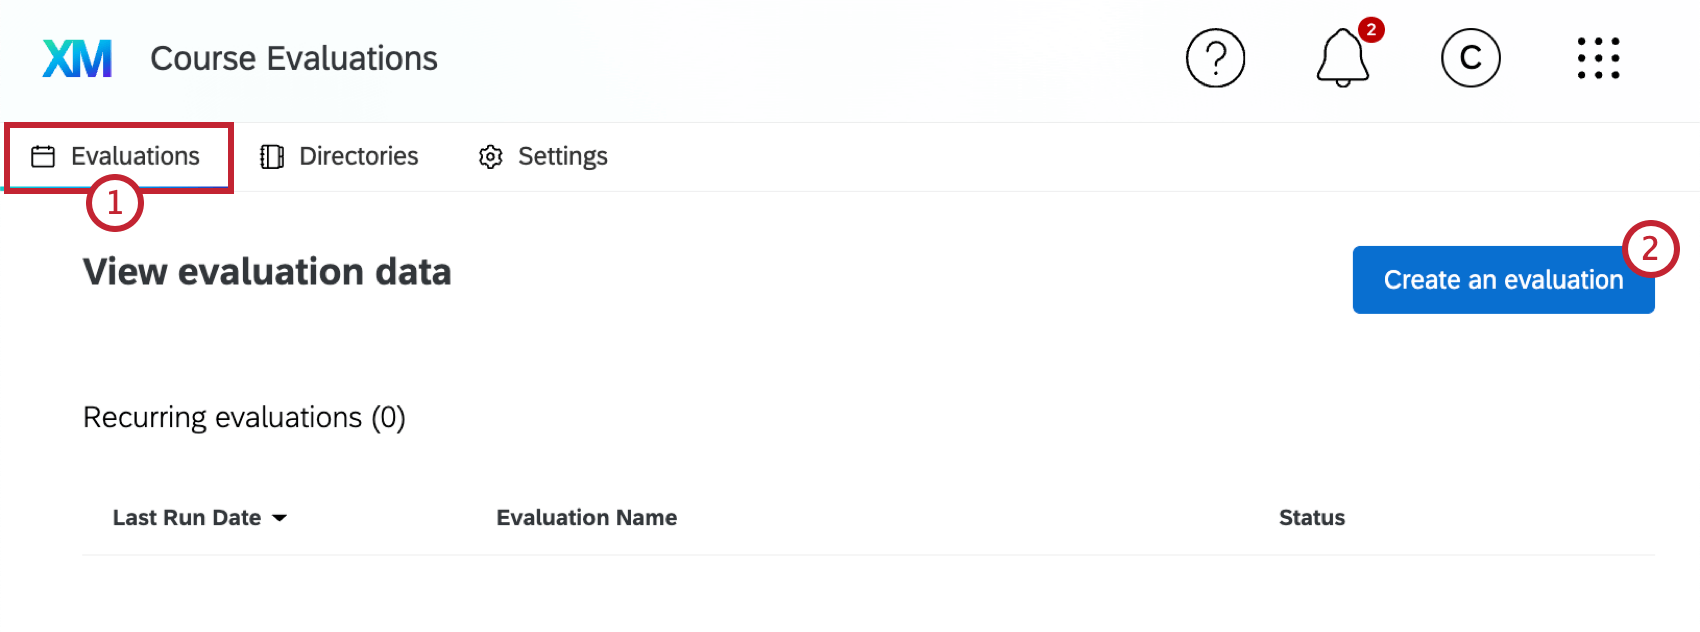Click the directory book icon beside Directories
Screen dimensions: 1700x632
point(270,156)
